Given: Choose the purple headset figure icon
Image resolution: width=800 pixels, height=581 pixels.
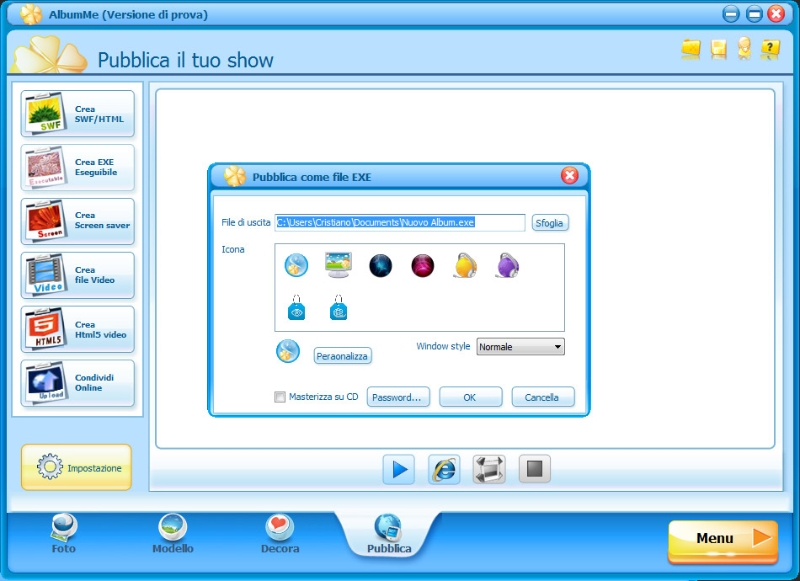Looking at the screenshot, I should [507, 265].
